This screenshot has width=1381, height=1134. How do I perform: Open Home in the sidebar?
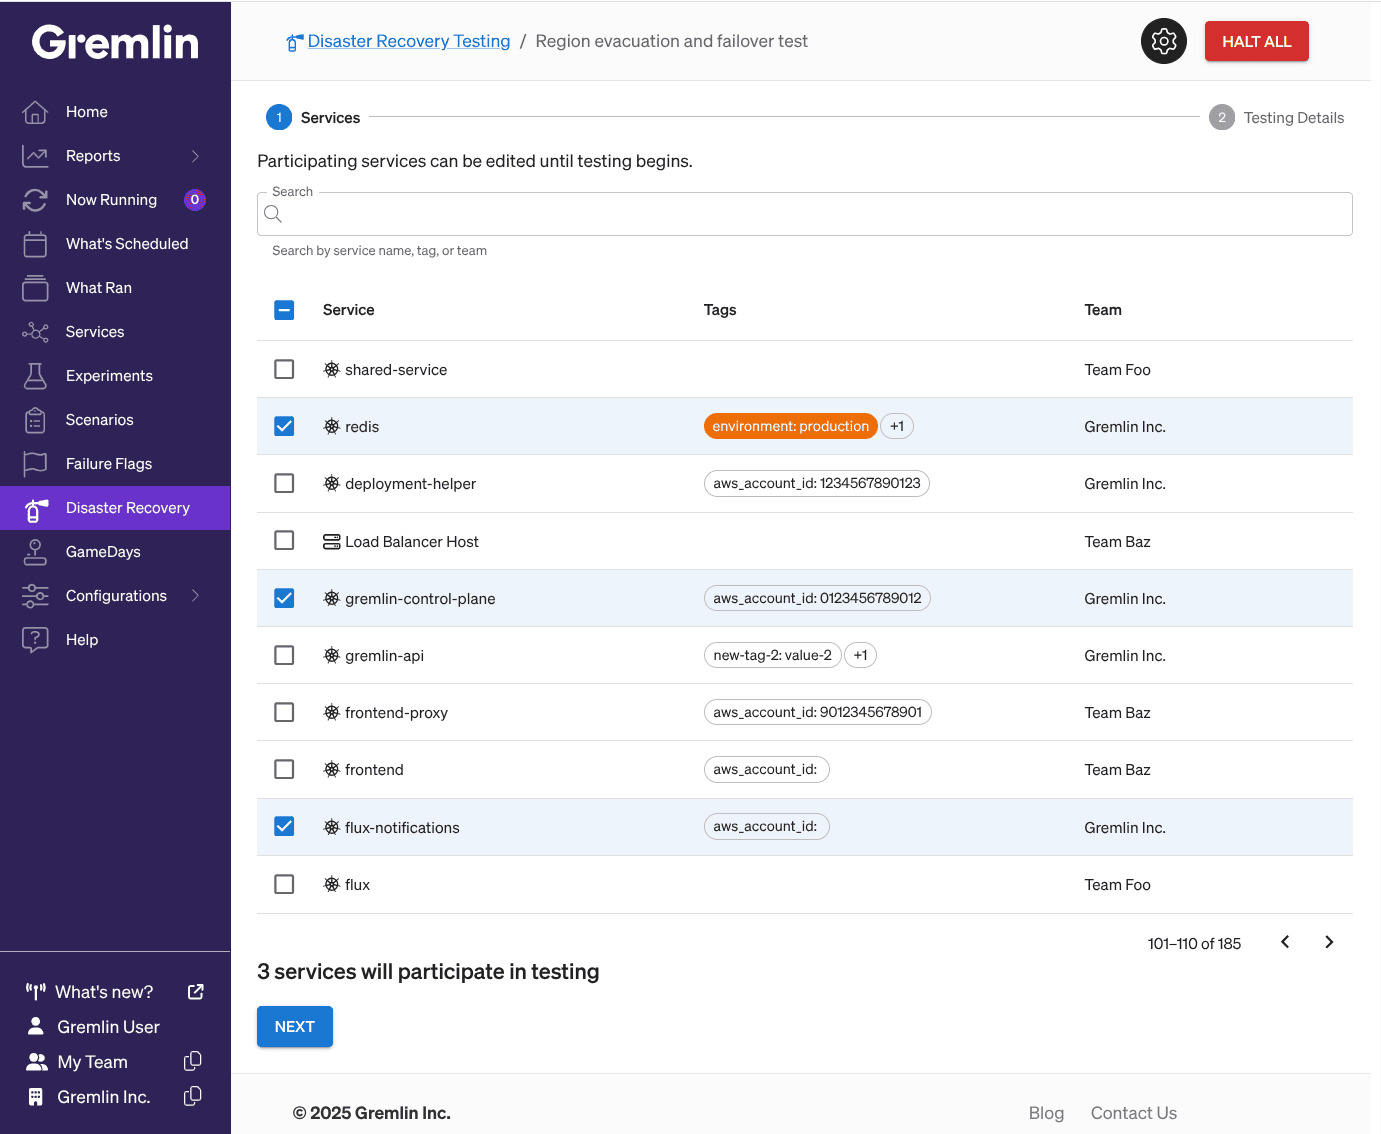115,112
